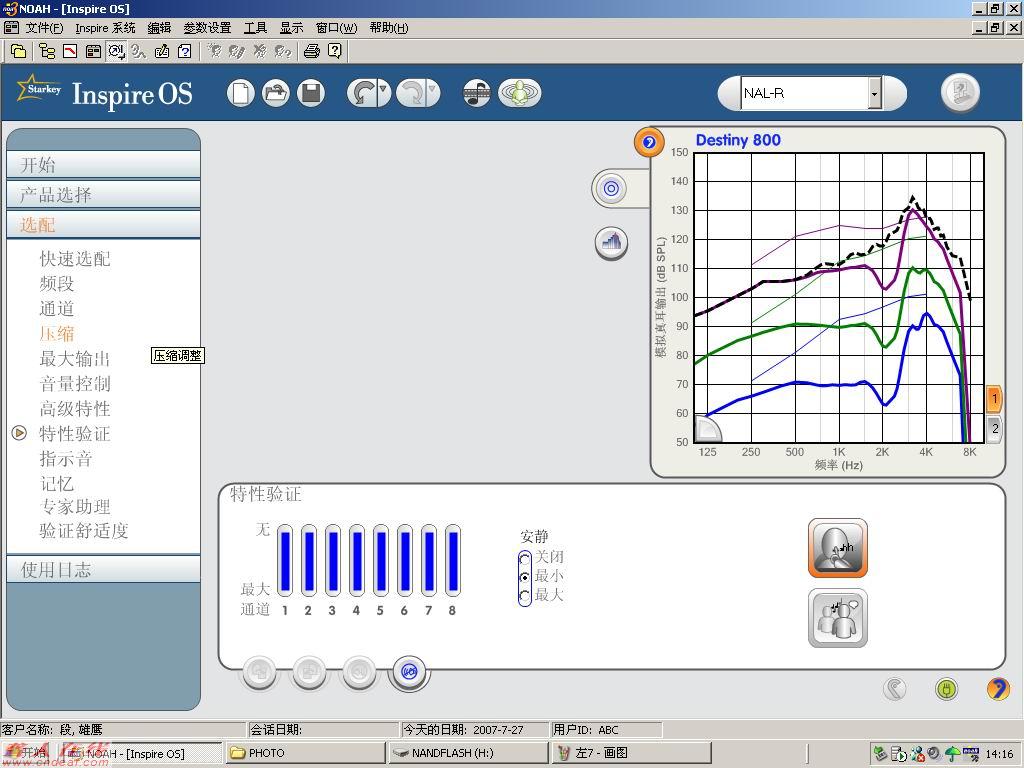This screenshot has width=1024, height=768.
Task: Click the round help button beside NAL-R
Action: [x=961, y=92]
